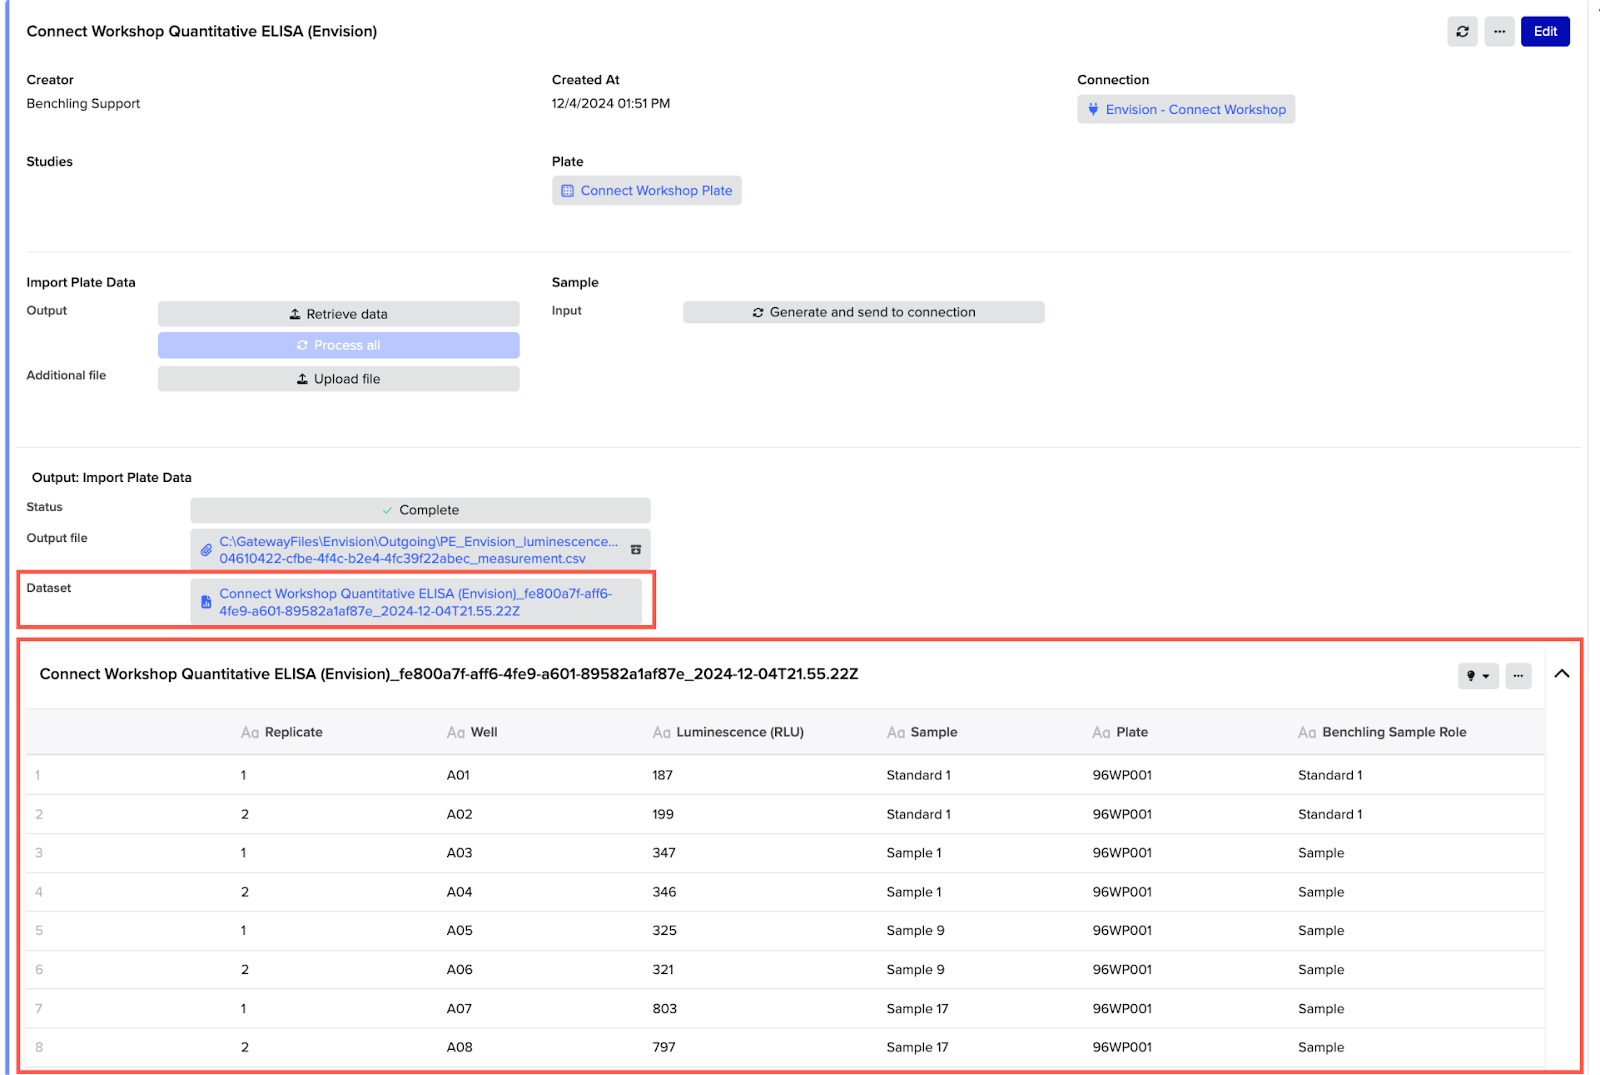
Task: Click the Complete status field
Action: click(420, 510)
